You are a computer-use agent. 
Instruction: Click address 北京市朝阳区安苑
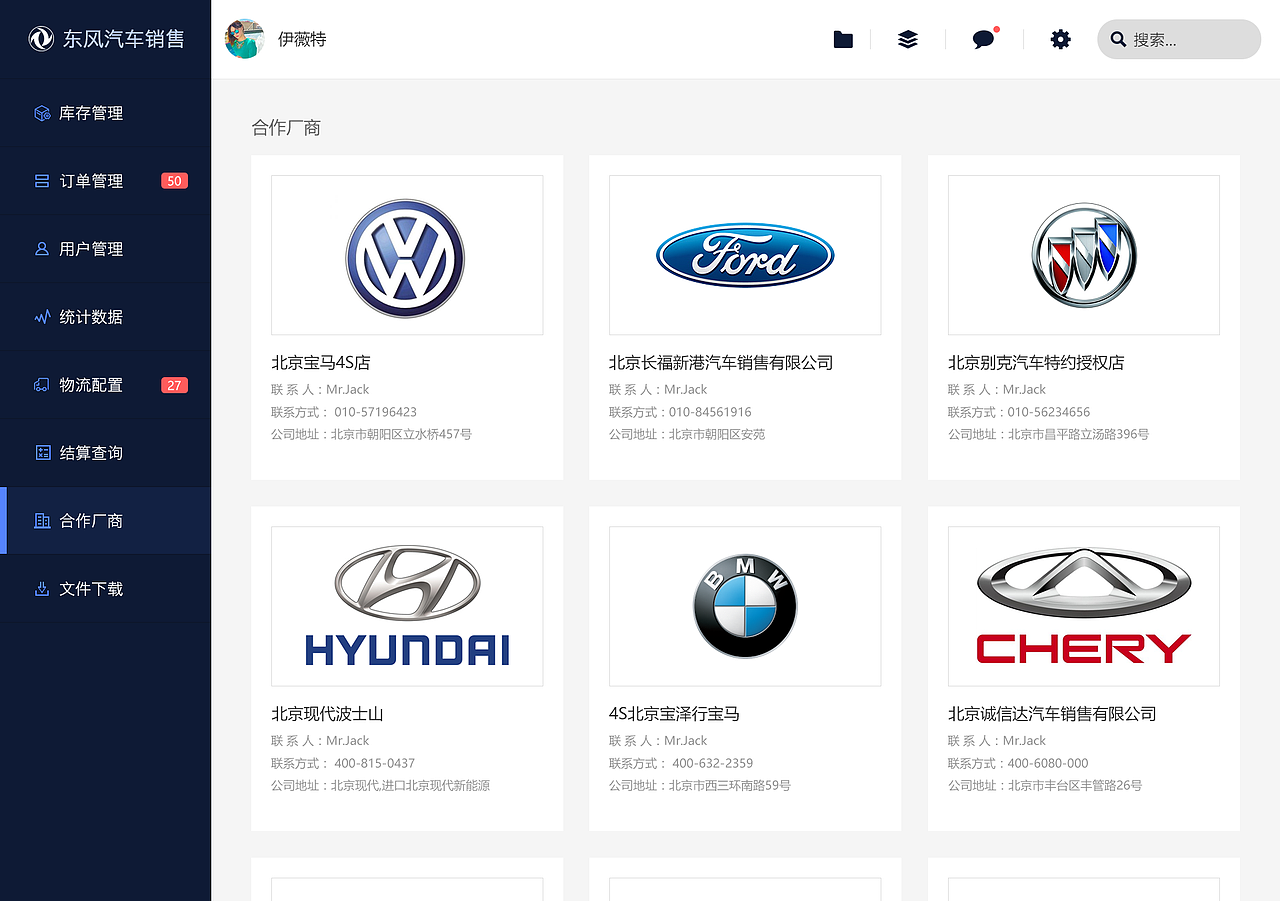point(717,434)
